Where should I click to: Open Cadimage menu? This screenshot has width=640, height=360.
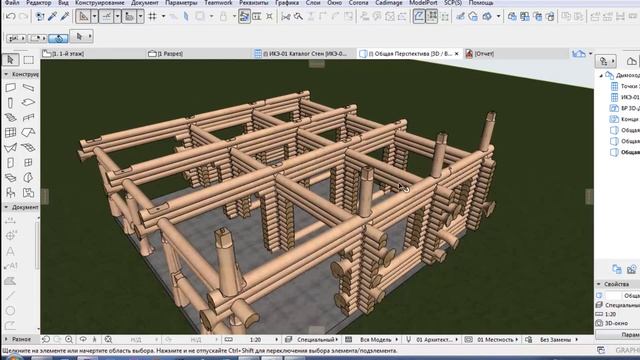coord(389,3)
